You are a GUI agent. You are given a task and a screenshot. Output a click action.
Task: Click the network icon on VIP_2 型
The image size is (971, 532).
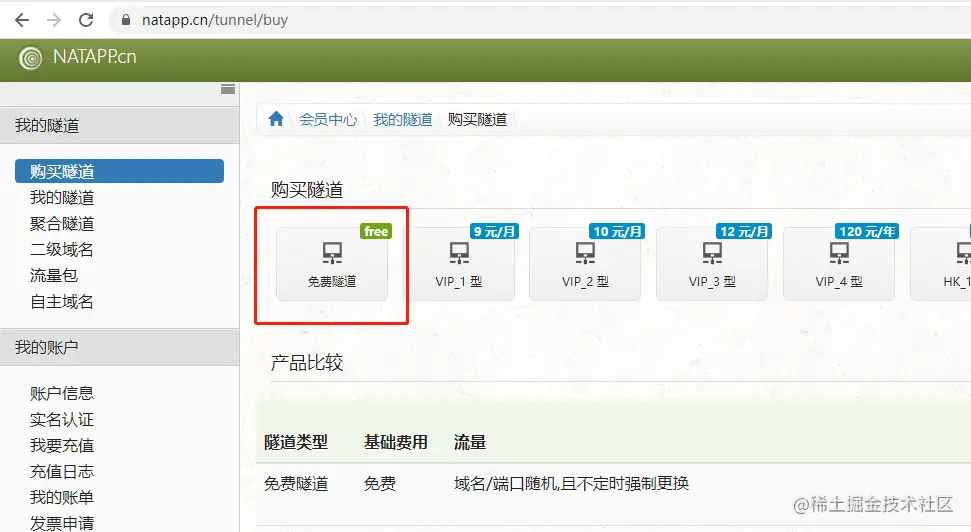pos(585,253)
